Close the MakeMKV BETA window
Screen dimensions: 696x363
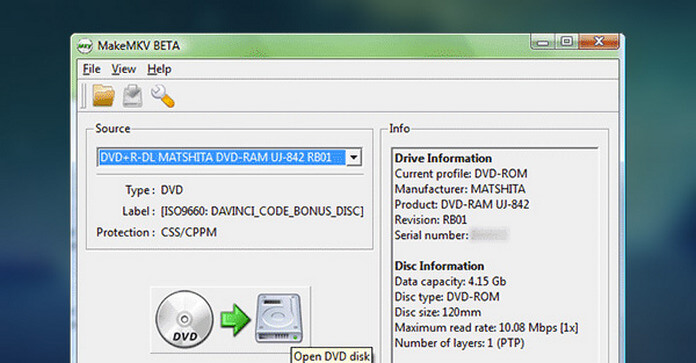[598, 42]
